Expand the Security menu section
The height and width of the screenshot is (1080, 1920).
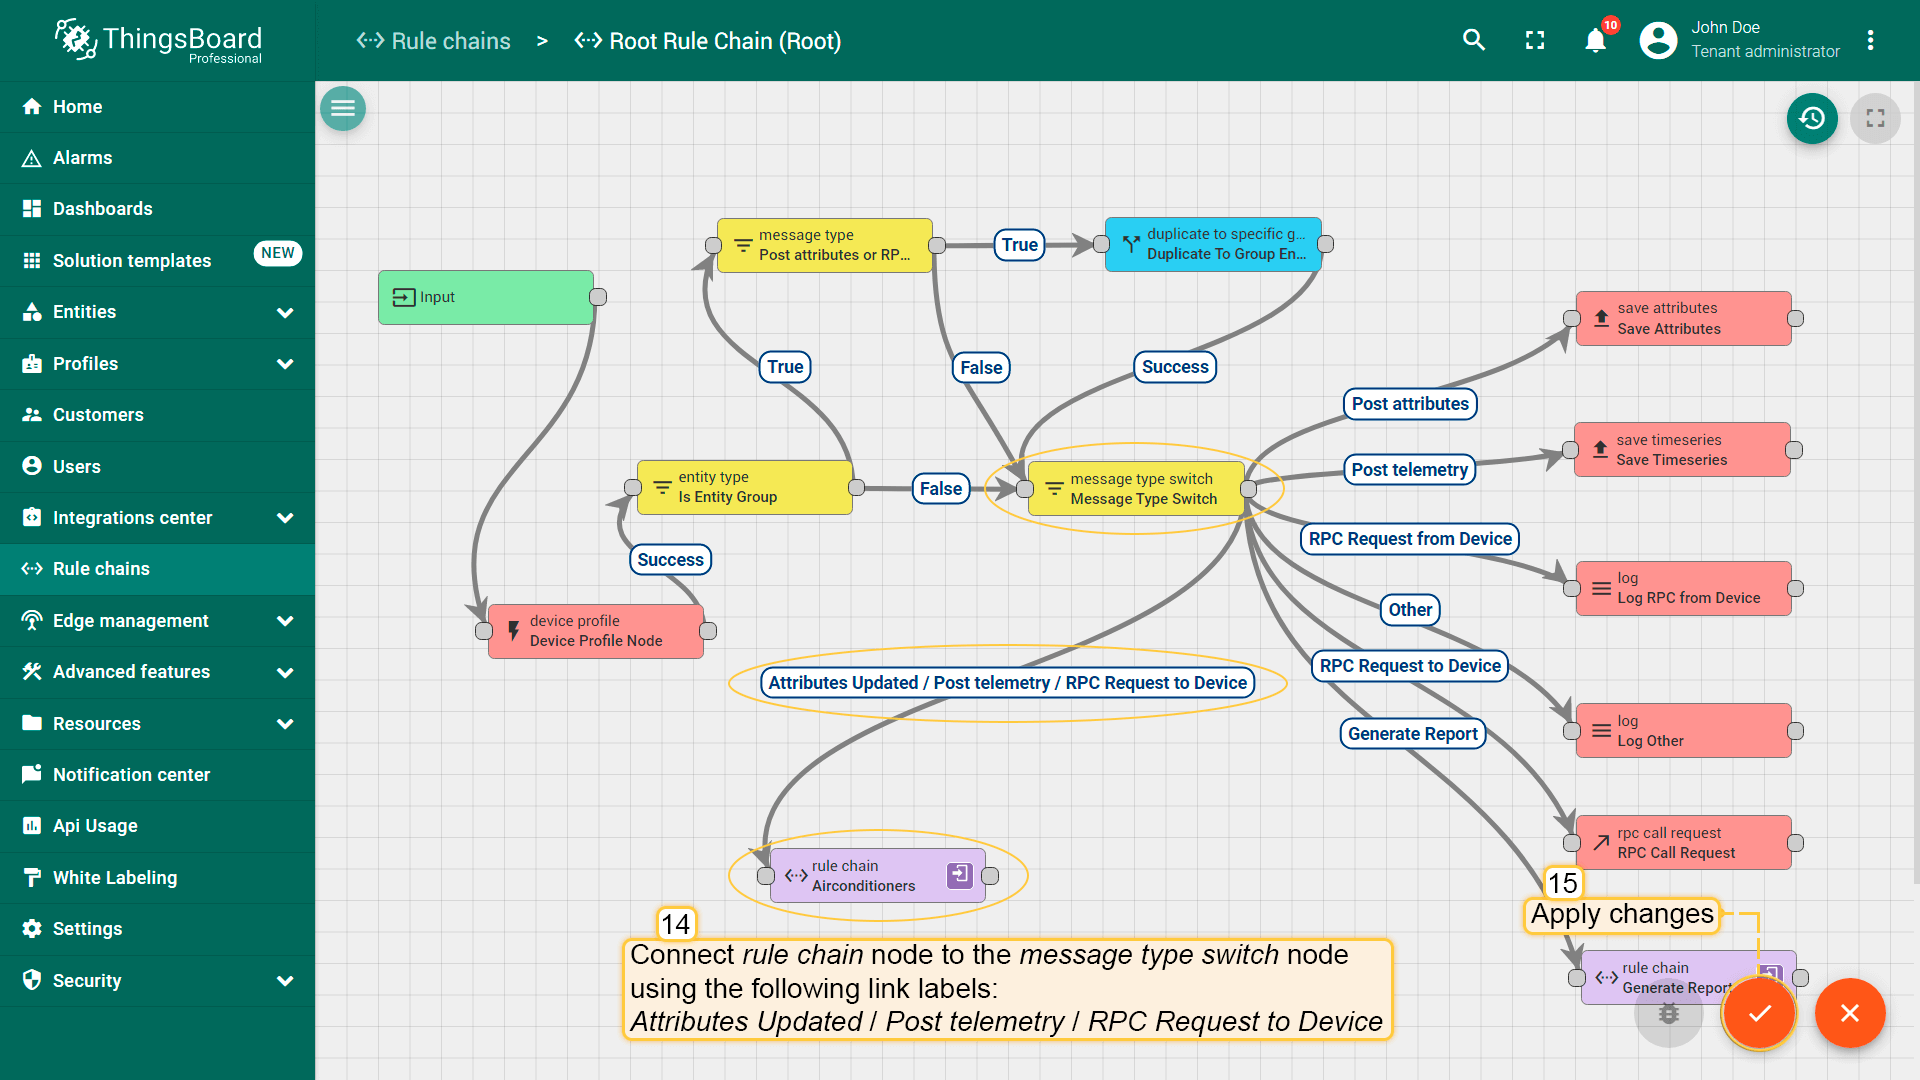tap(285, 981)
